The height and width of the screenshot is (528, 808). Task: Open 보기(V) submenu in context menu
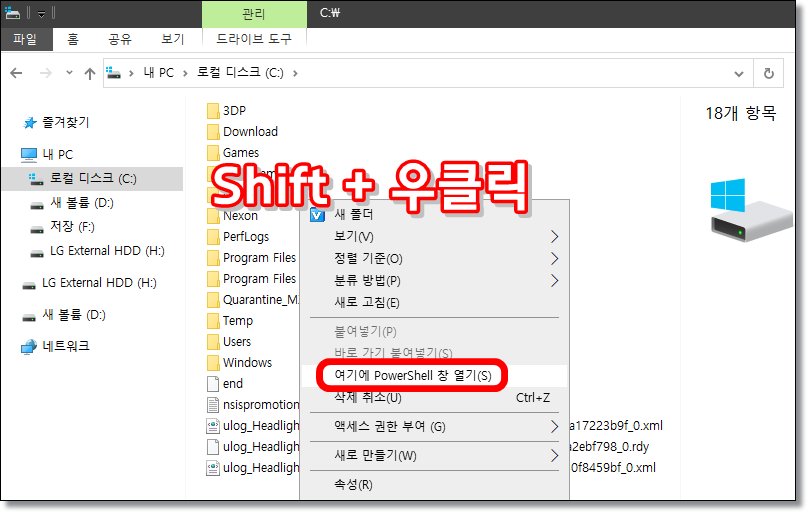pyautogui.click(x=434, y=237)
